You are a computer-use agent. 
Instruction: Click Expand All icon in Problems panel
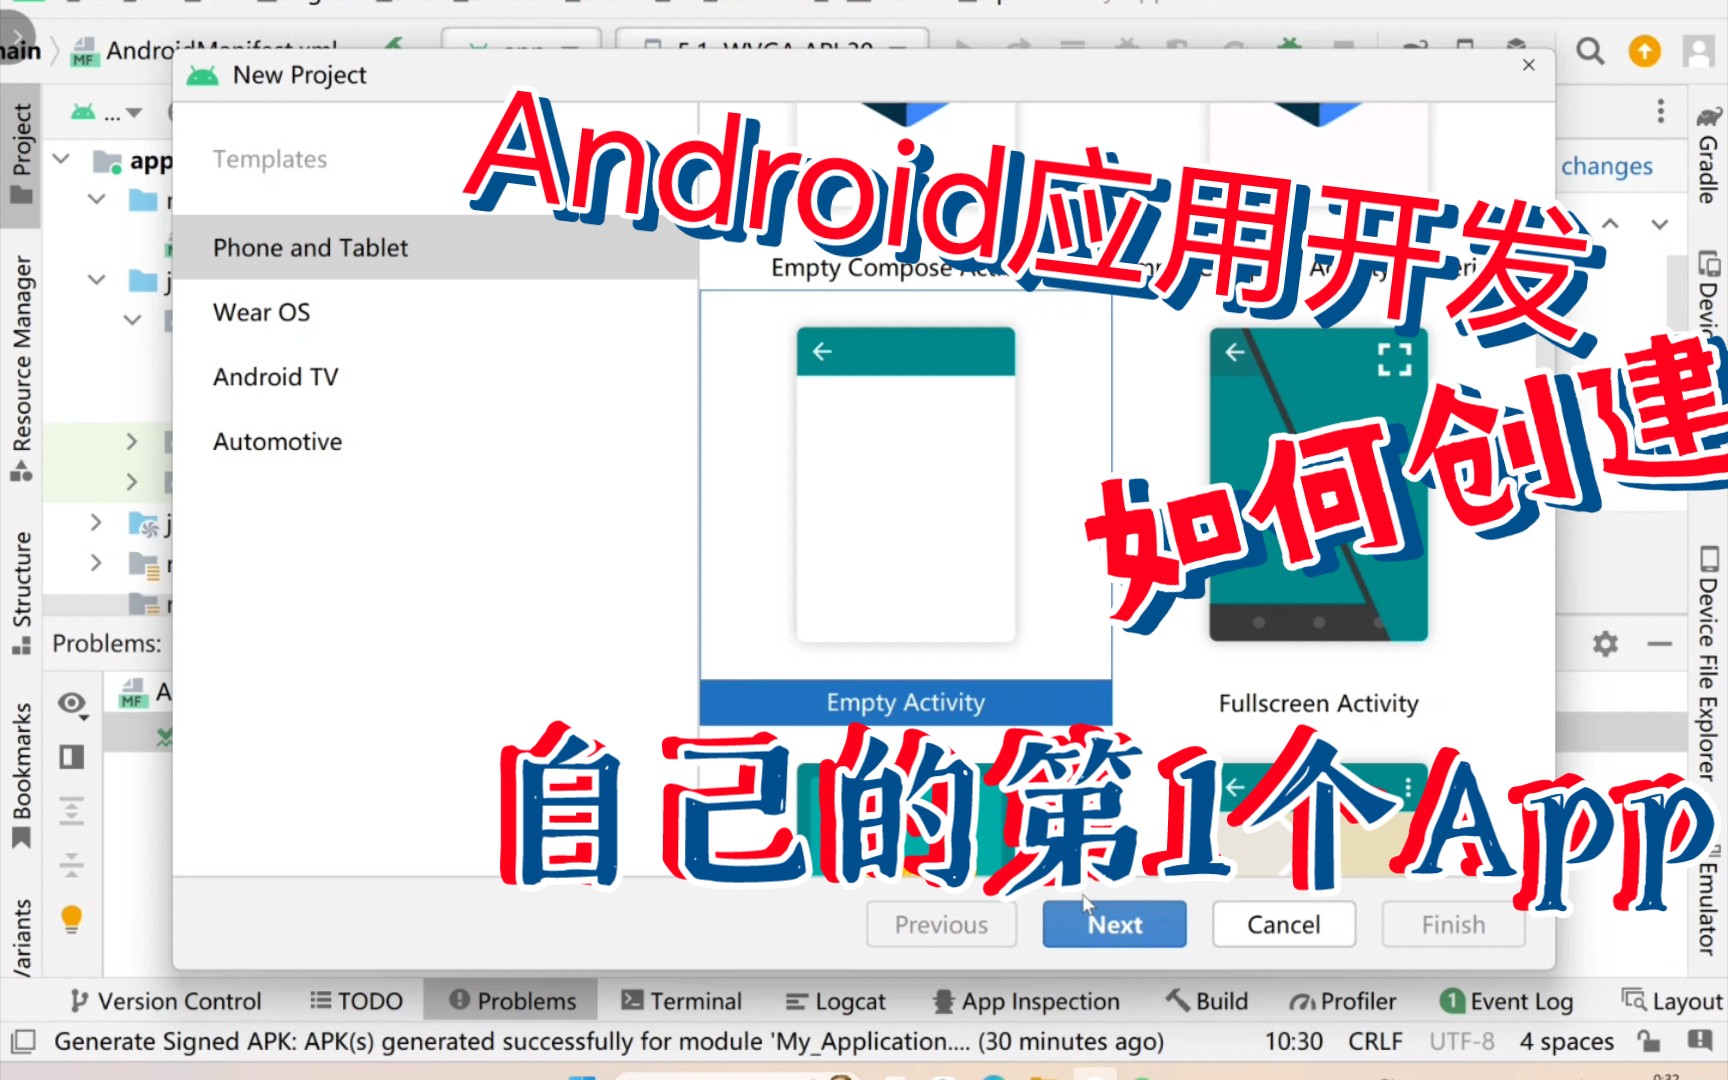72,810
